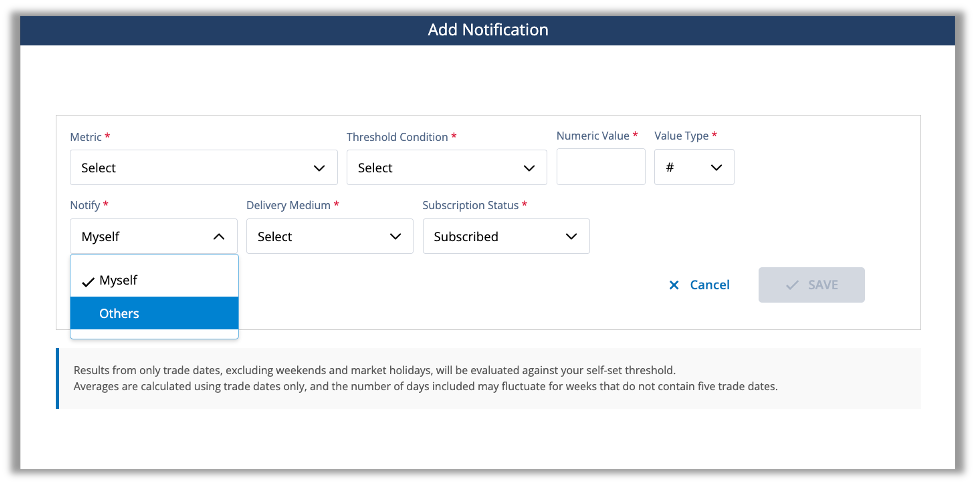Click the Subscription Status chevron arrow
Viewport: 976px width, 484px height.
pos(571,237)
